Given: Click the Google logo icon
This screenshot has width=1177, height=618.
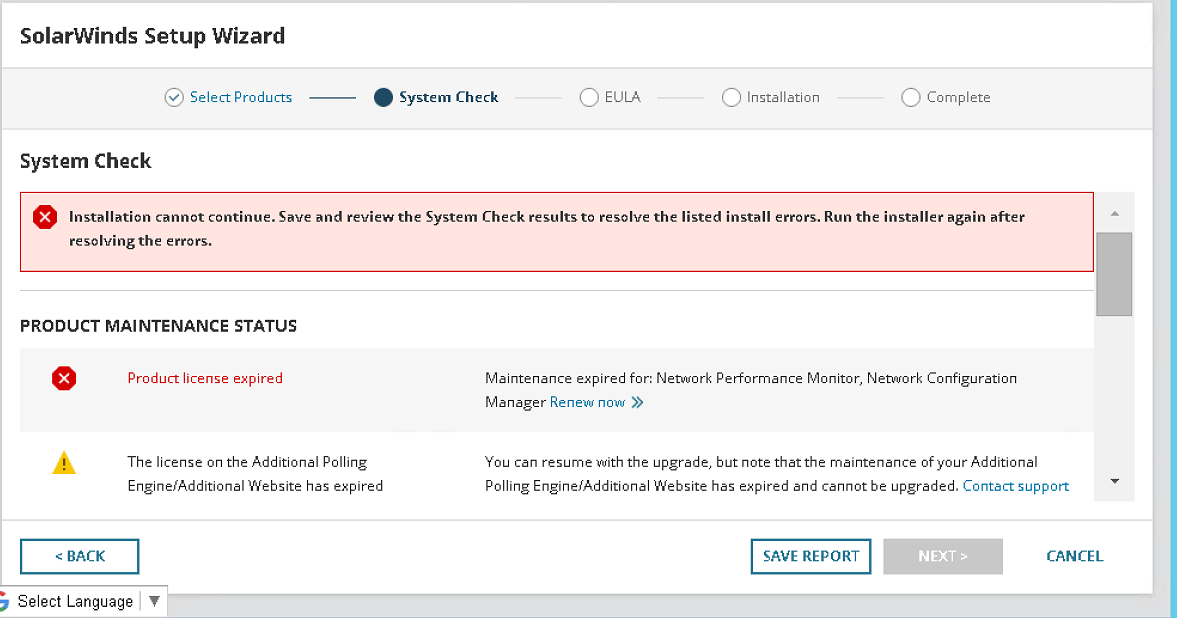Looking at the screenshot, I should click(x=4, y=601).
